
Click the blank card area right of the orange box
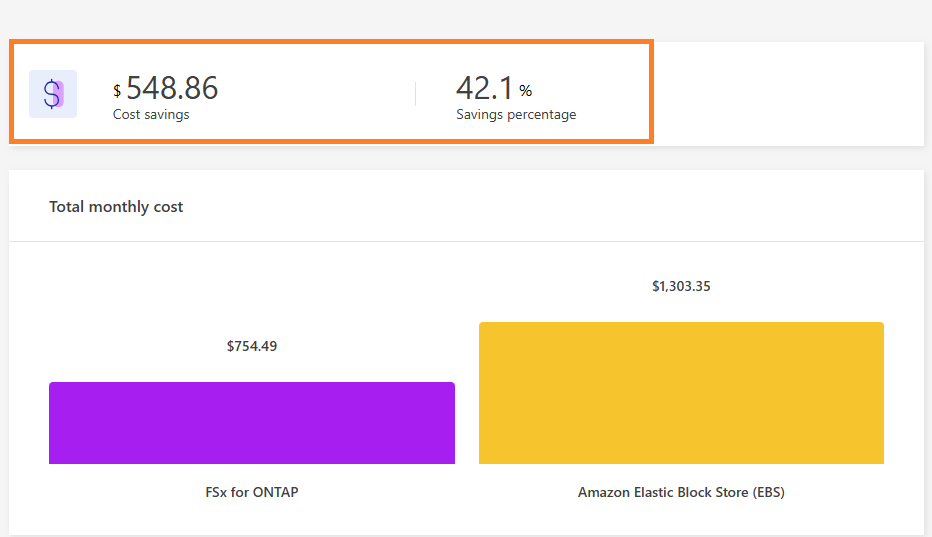click(x=788, y=93)
